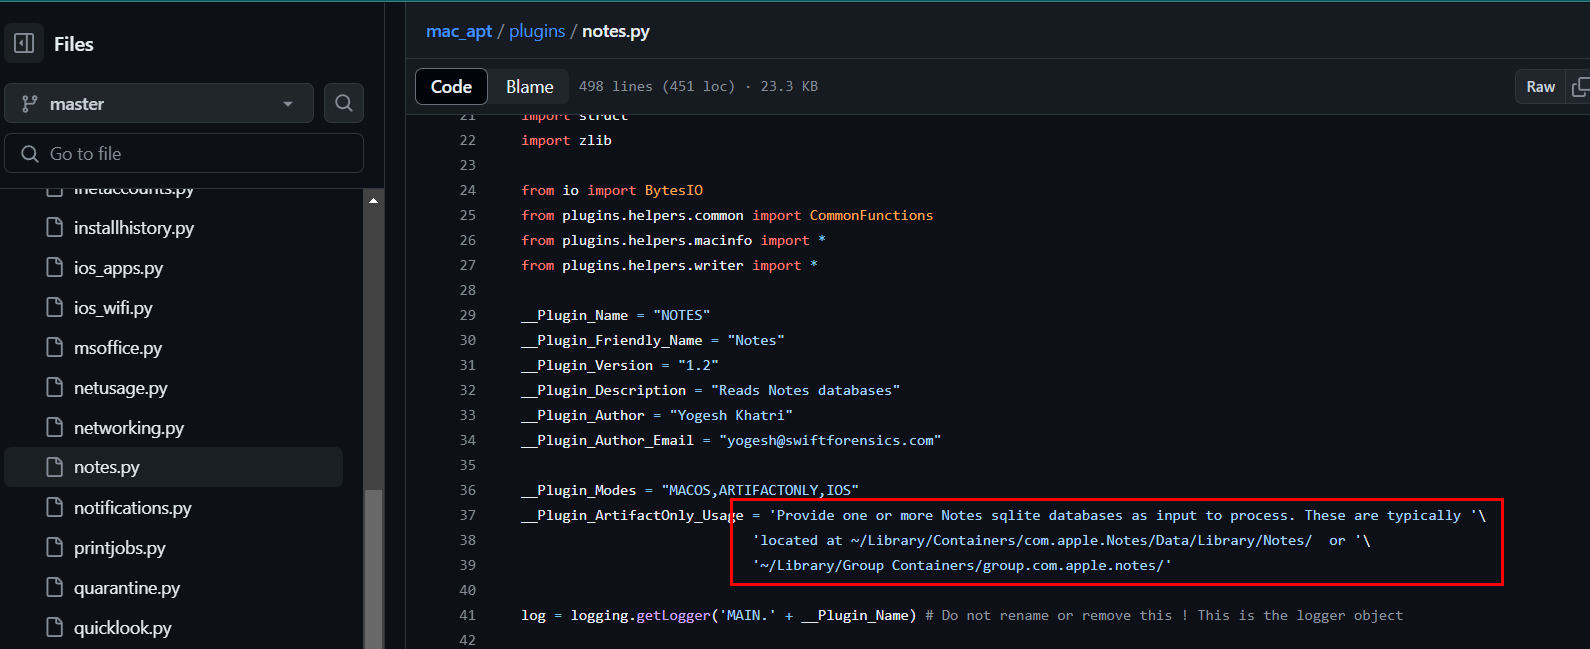
Task: Click the file icon next to installhistory.py
Action: pos(55,228)
